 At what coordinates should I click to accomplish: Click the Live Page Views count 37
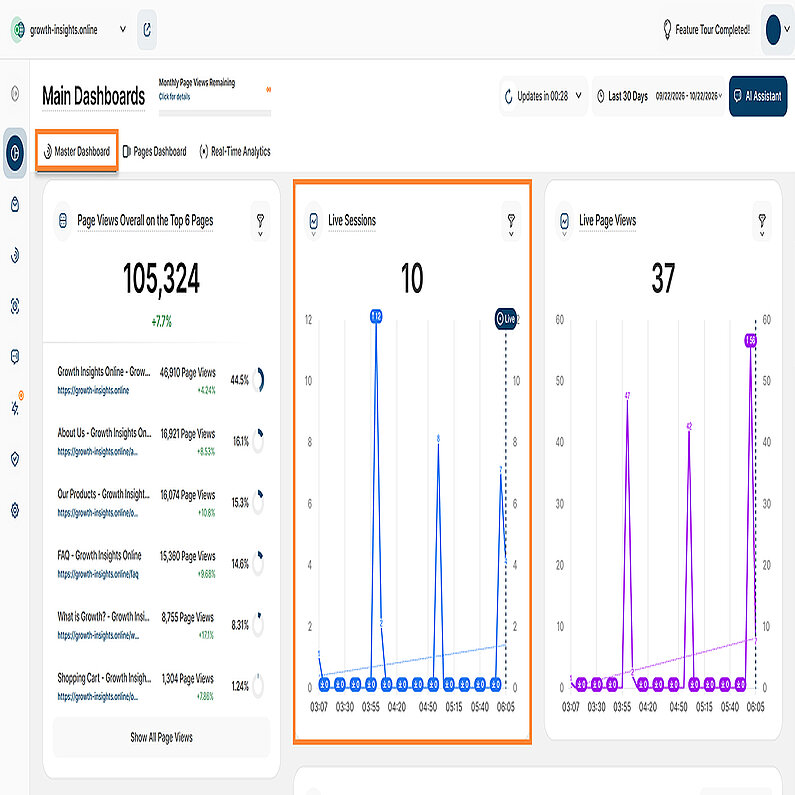663,278
